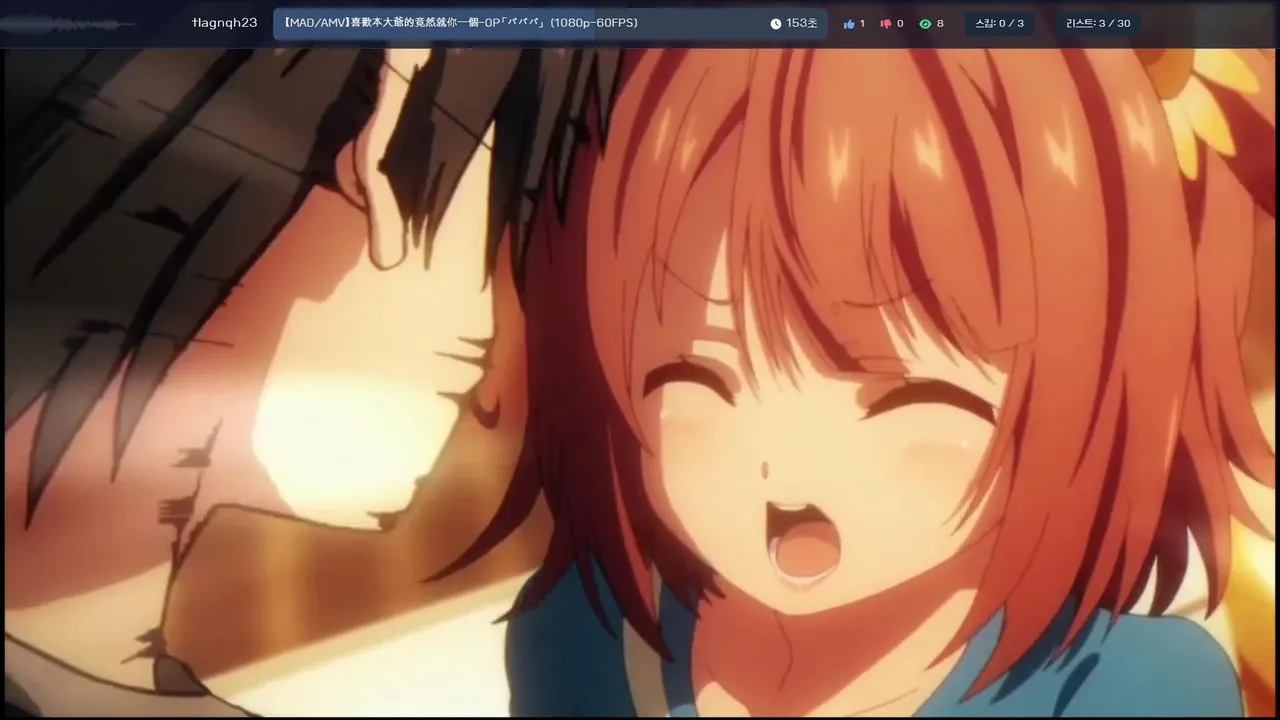The width and height of the screenshot is (1280, 720).
Task: Click the username tlagnqh23
Action: [x=225, y=23]
